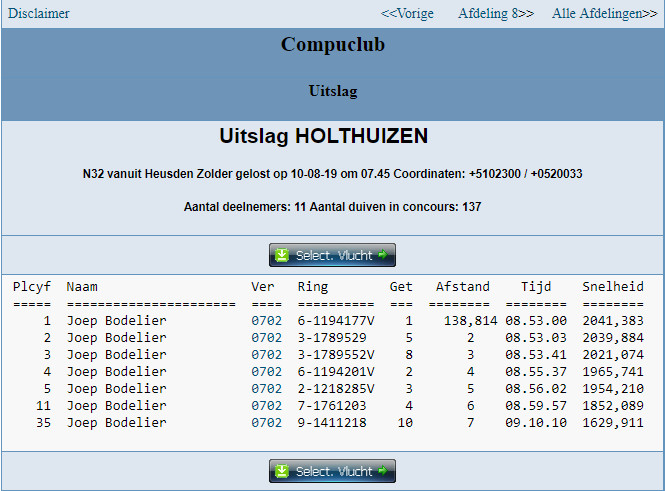
Task: Click the Uitslag HOLTHUIZEN title
Action: 324,136
